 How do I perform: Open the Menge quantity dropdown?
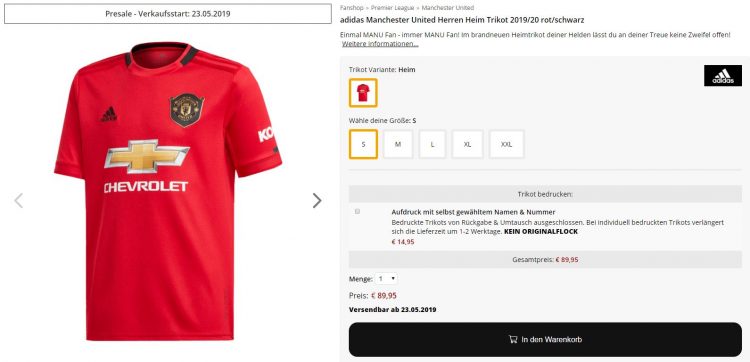click(x=386, y=278)
